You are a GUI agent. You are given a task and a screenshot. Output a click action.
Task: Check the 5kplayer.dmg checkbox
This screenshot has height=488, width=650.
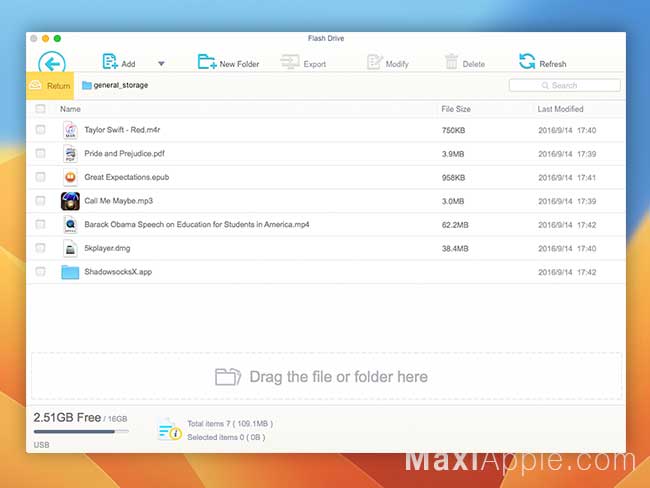tap(40, 248)
